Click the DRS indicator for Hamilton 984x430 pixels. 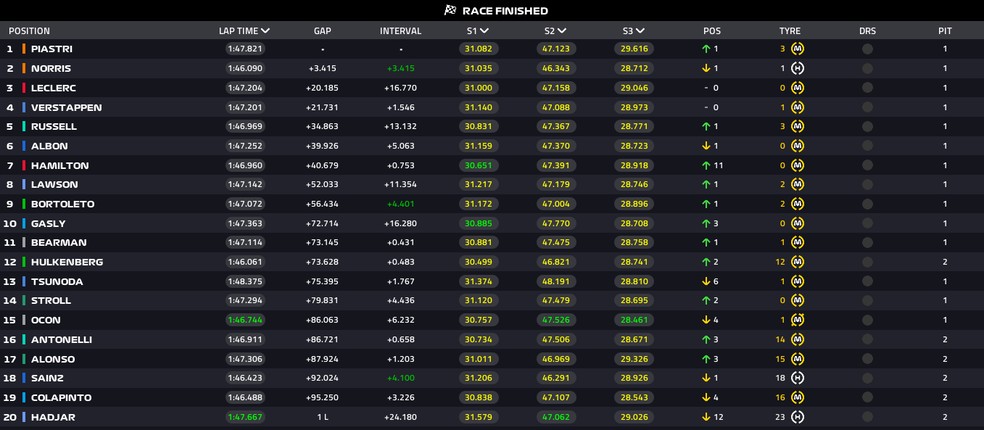867,165
